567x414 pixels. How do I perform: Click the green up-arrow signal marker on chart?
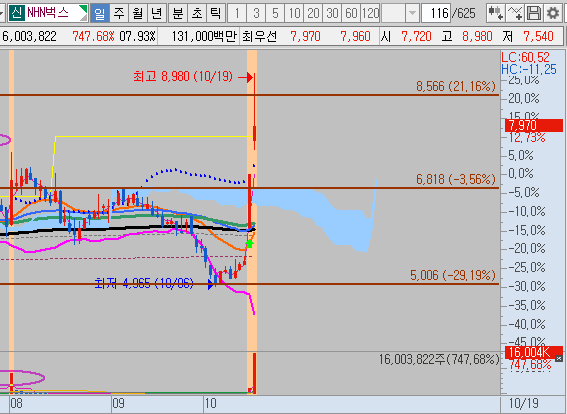coord(249,243)
